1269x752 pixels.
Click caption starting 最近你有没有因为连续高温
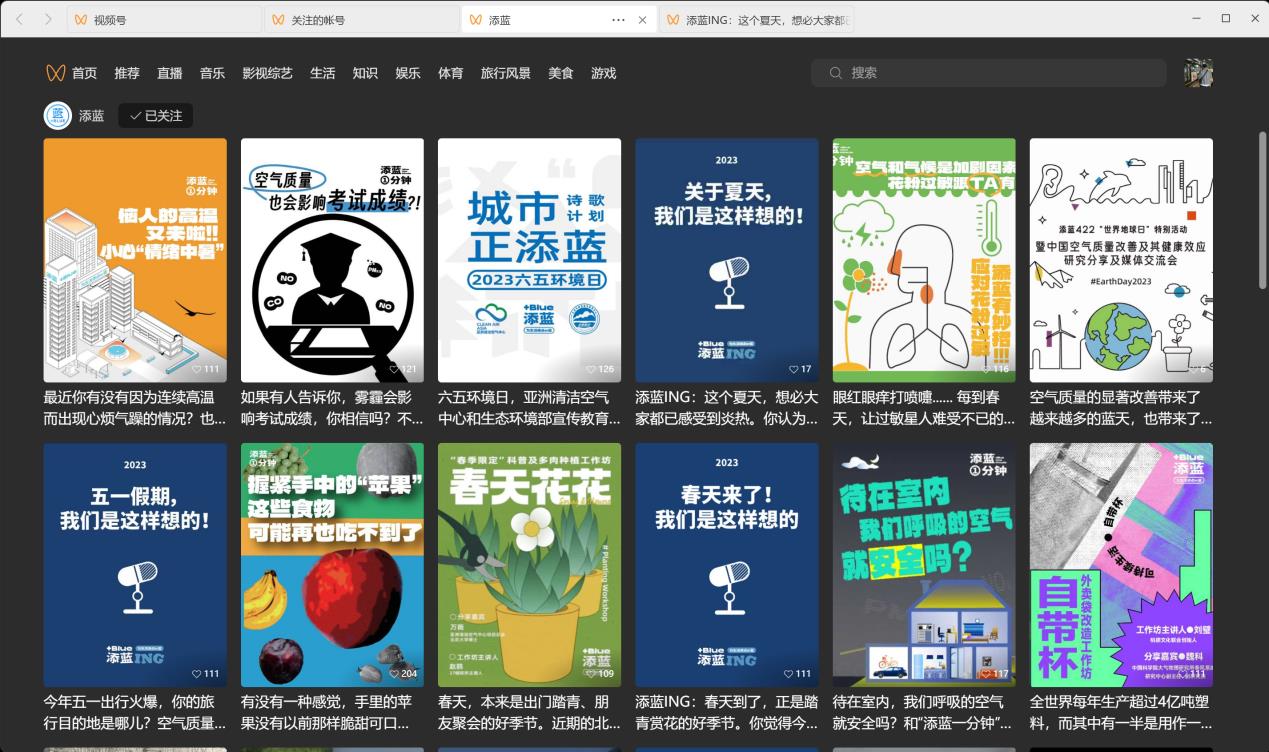pos(135,408)
